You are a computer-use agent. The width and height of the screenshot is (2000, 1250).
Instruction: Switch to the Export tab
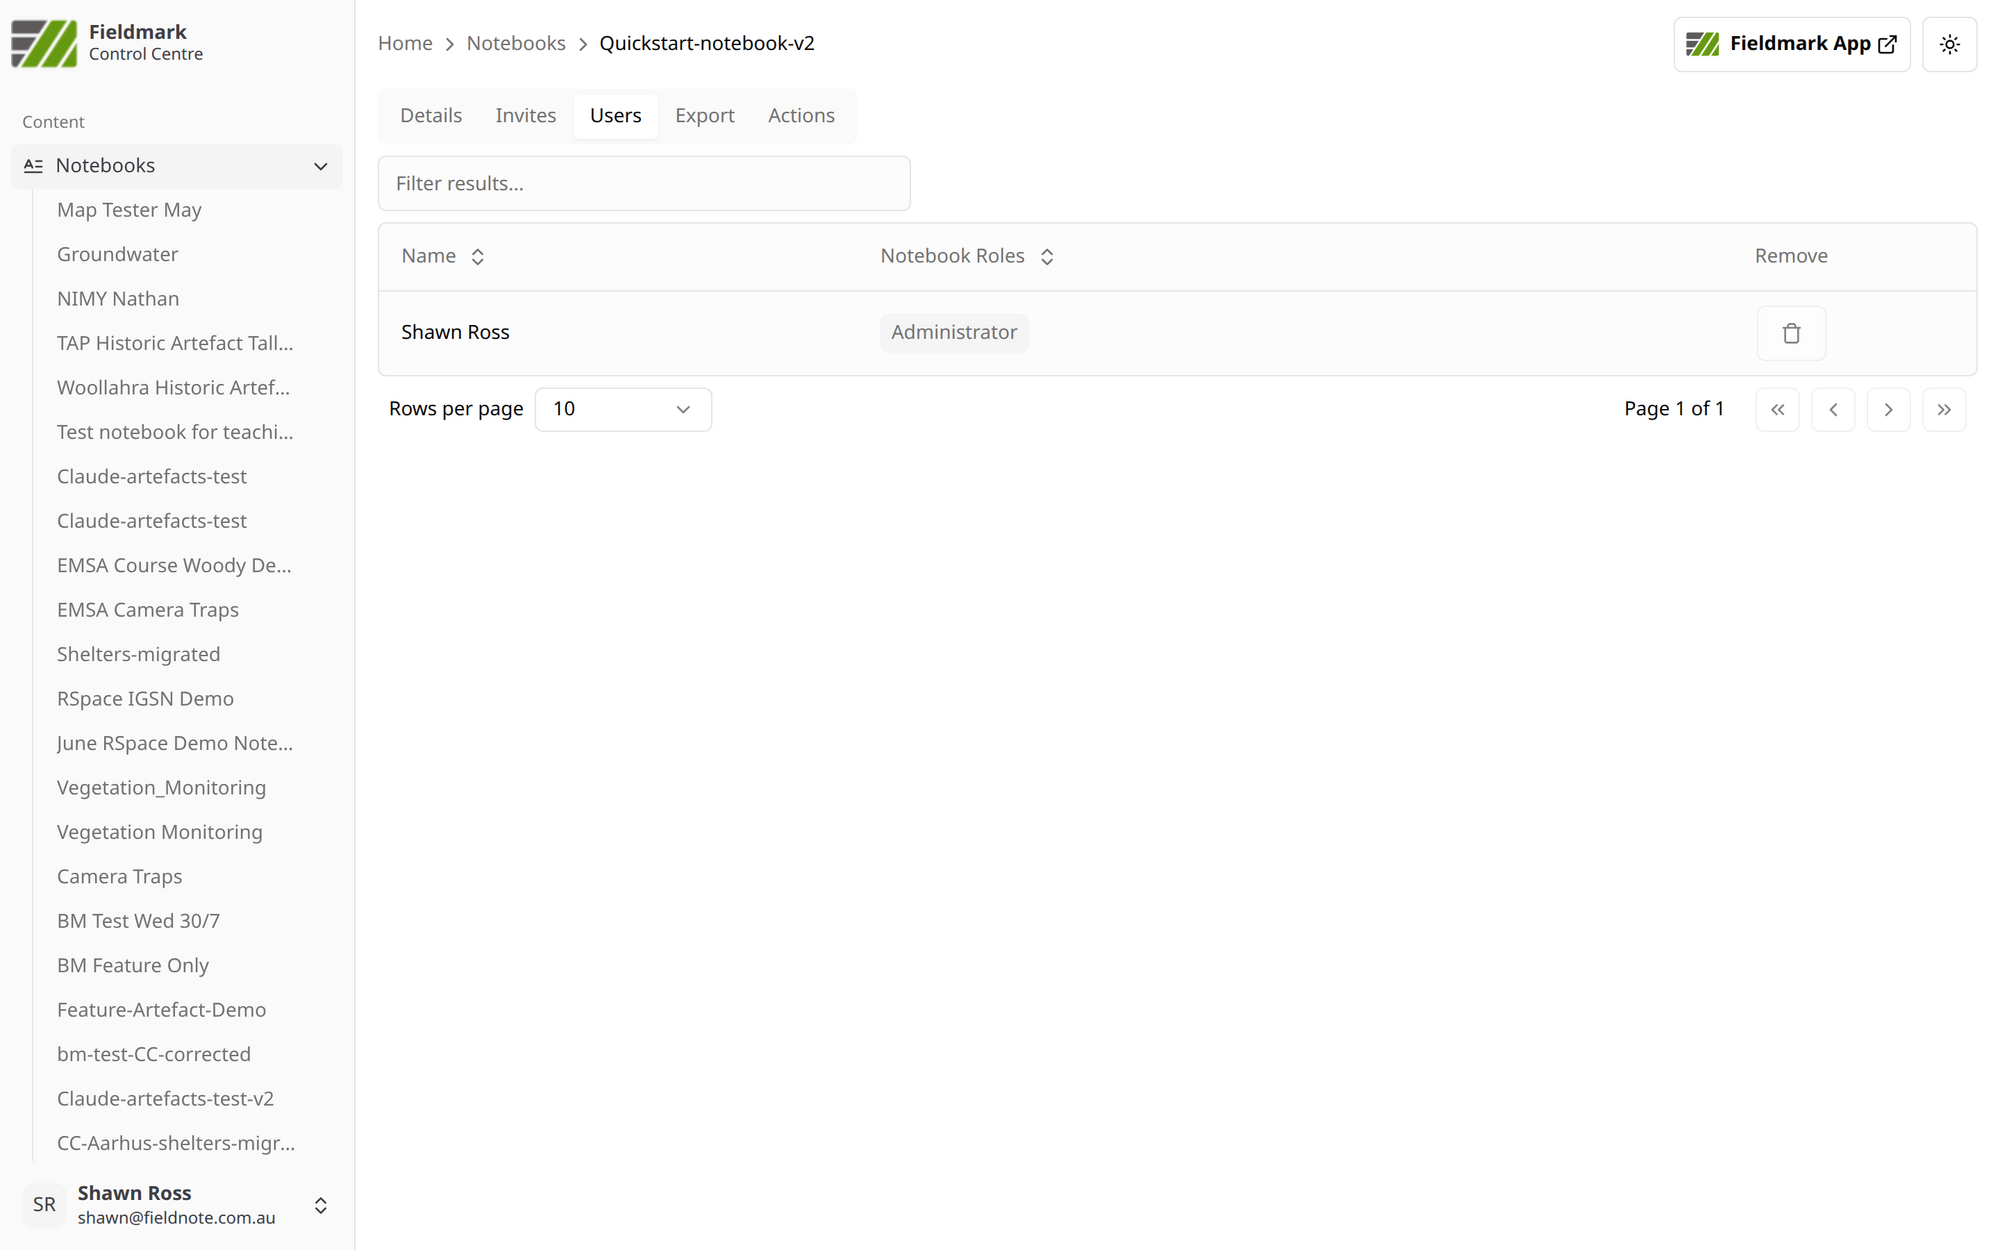(704, 115)
